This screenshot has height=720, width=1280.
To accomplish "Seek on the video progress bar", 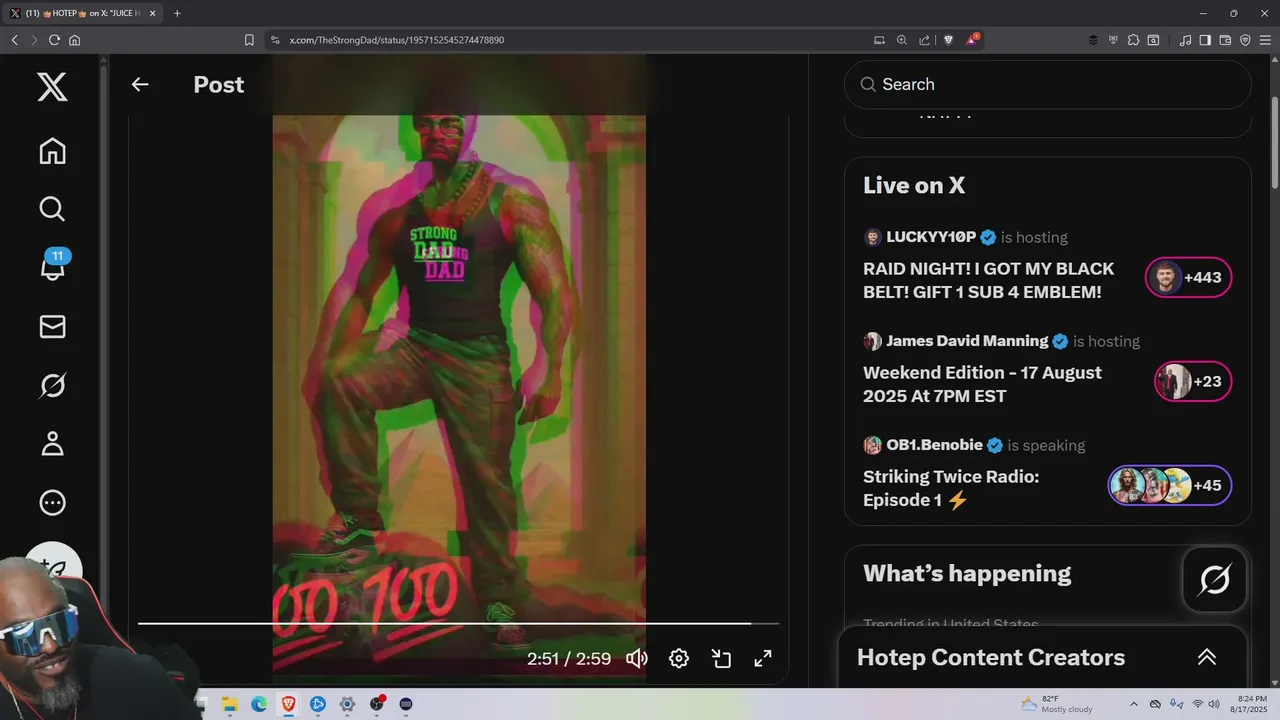I will pos(458,623).
